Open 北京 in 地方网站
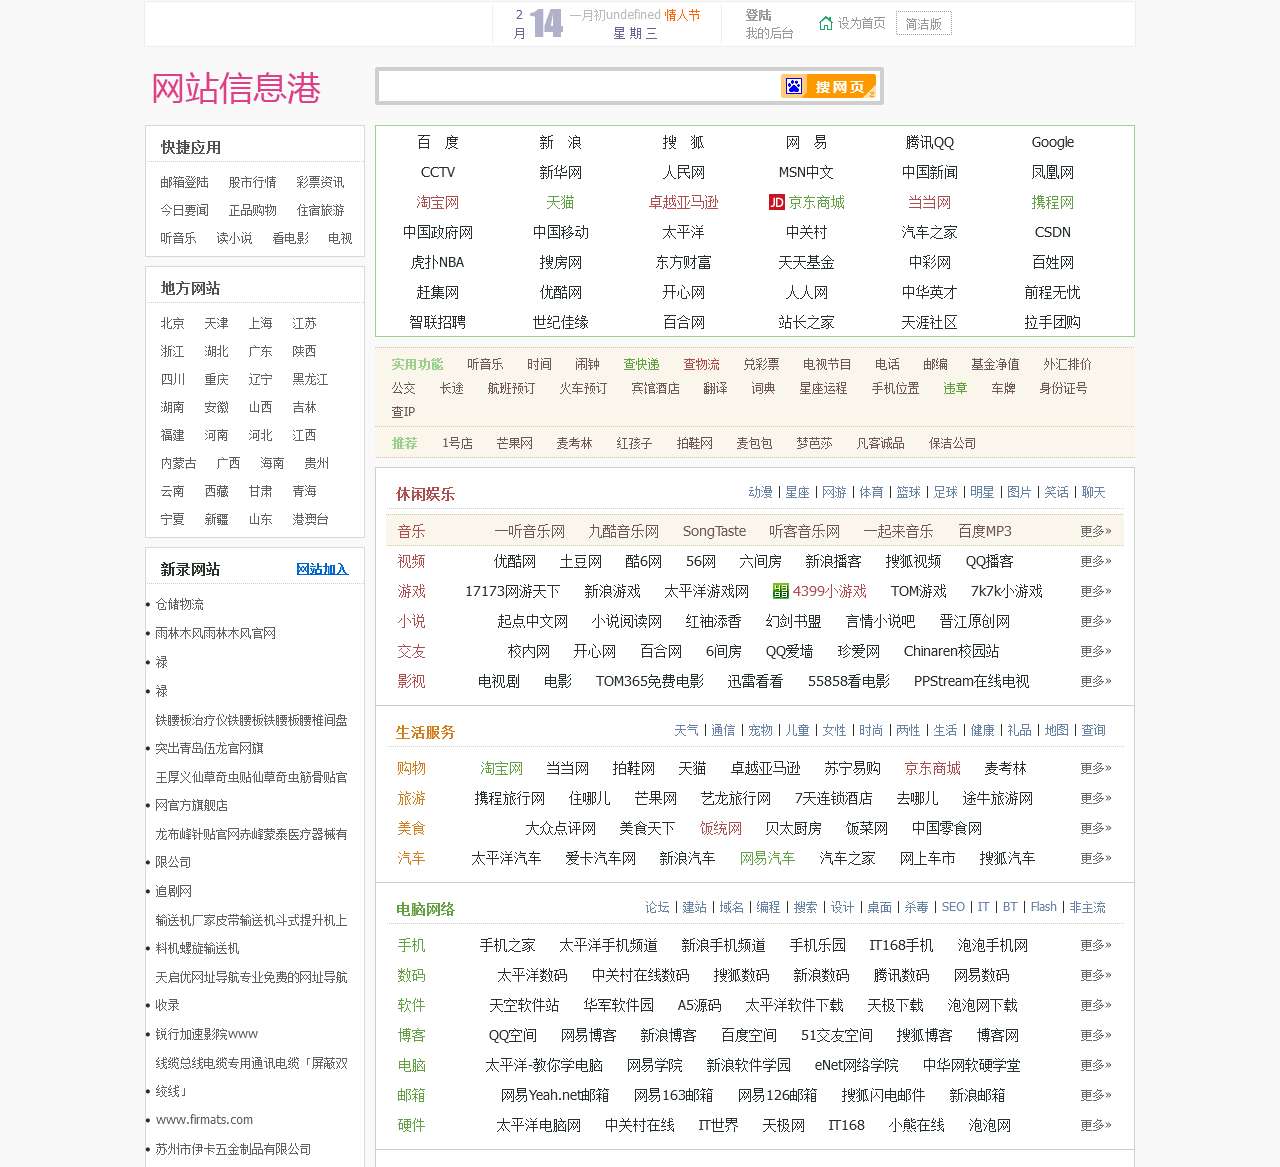The width and height of the screenshot is (1280, 1167). tap(172, 323)
